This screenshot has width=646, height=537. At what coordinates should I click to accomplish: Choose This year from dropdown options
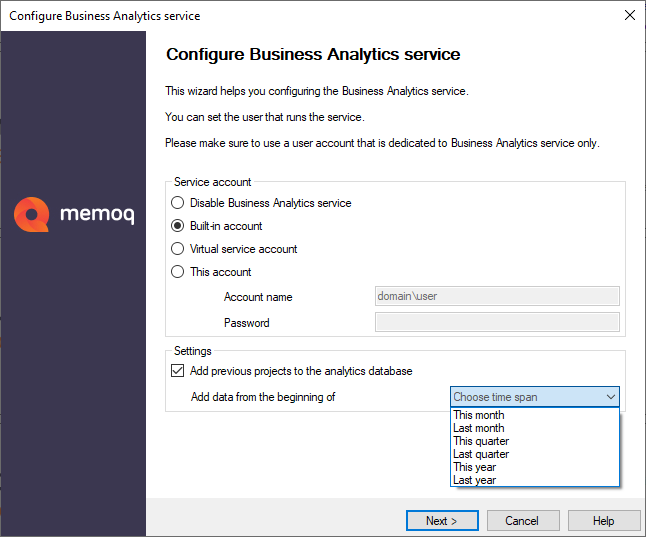tap(475, 467)
